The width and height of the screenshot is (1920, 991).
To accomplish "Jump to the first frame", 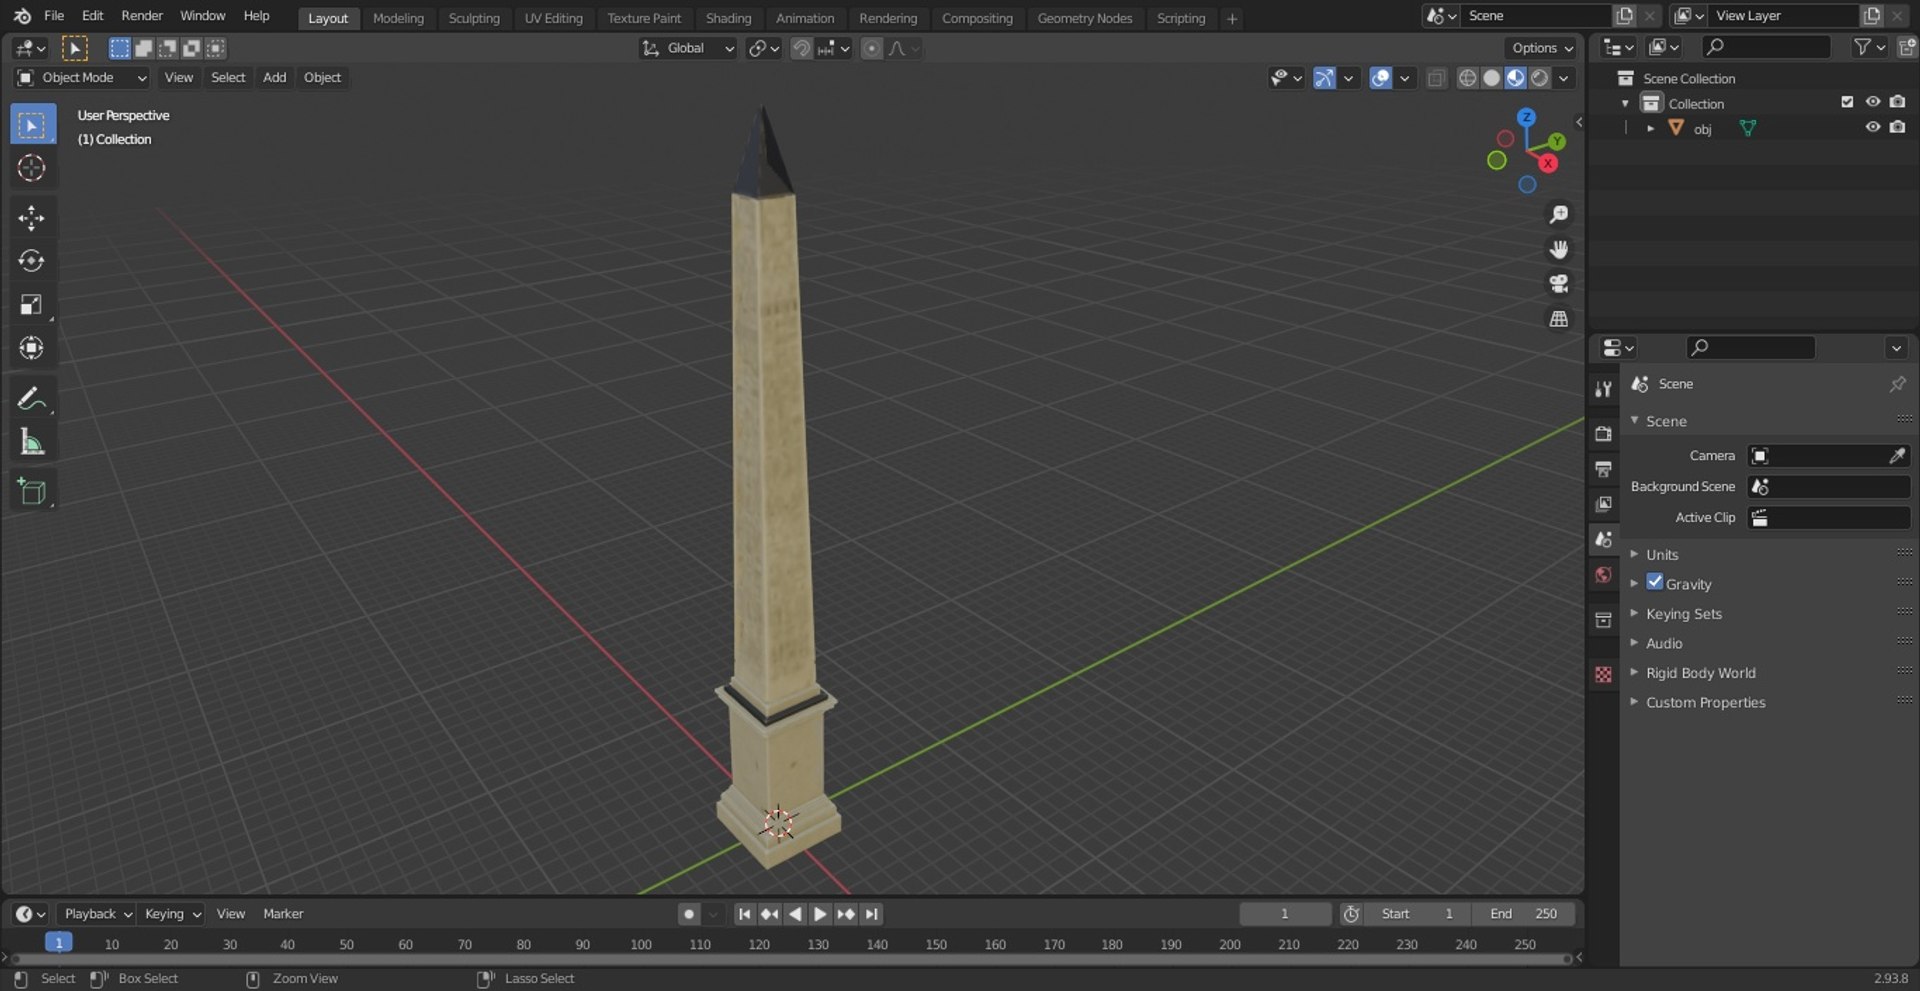I will [x=744, y=914].
